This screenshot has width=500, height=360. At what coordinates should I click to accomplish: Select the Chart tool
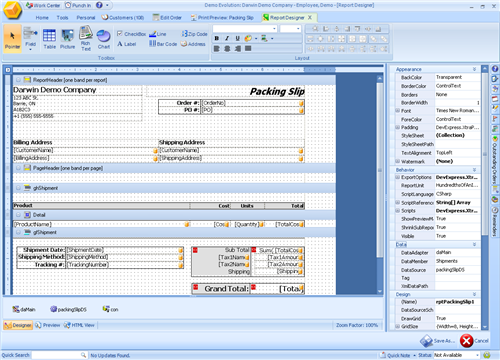(x=104, y=38)
